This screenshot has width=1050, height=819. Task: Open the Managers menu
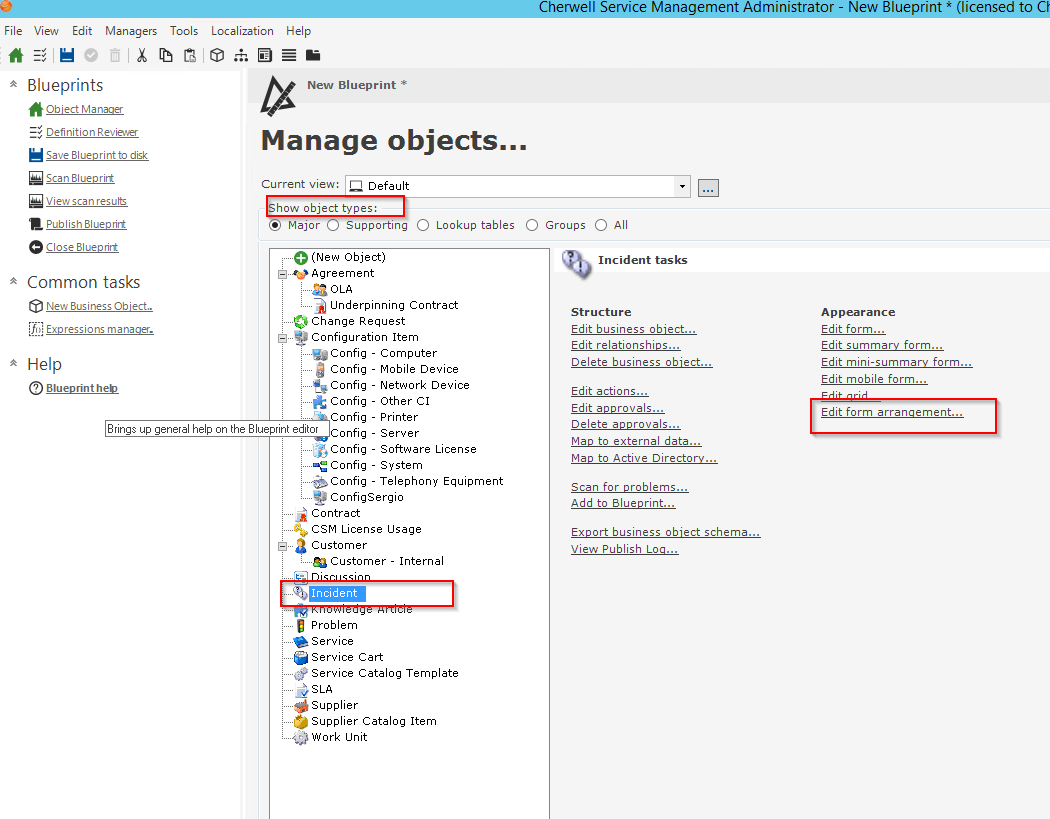(x=130, y=31)
